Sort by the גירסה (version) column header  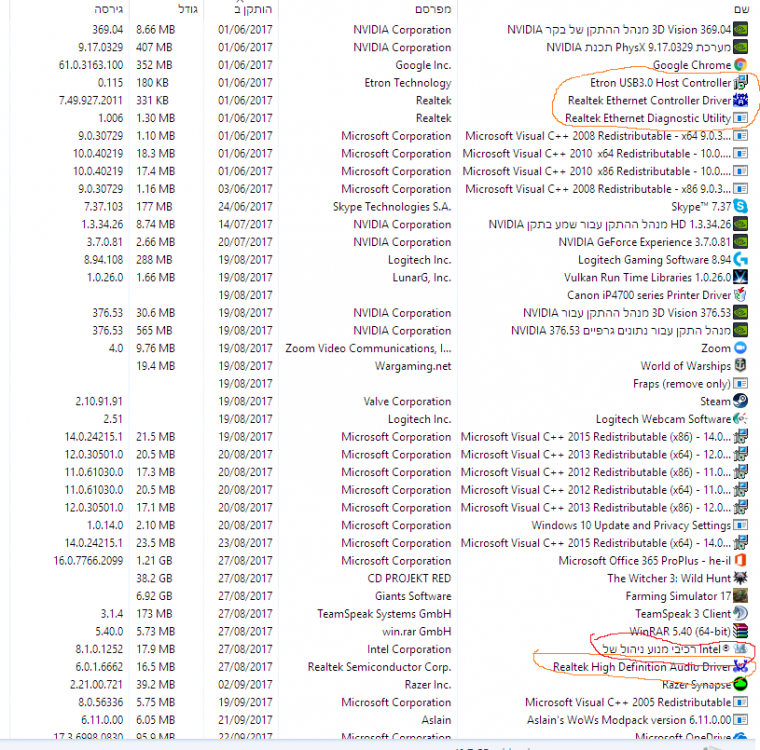[x=109, y=9]
